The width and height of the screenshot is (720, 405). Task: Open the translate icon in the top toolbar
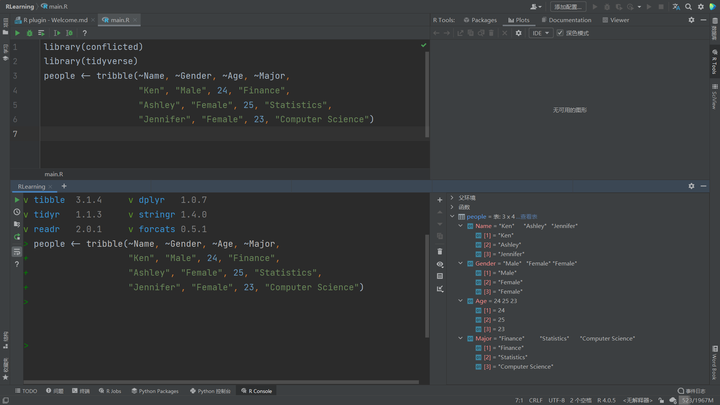[x=676, y=7]
